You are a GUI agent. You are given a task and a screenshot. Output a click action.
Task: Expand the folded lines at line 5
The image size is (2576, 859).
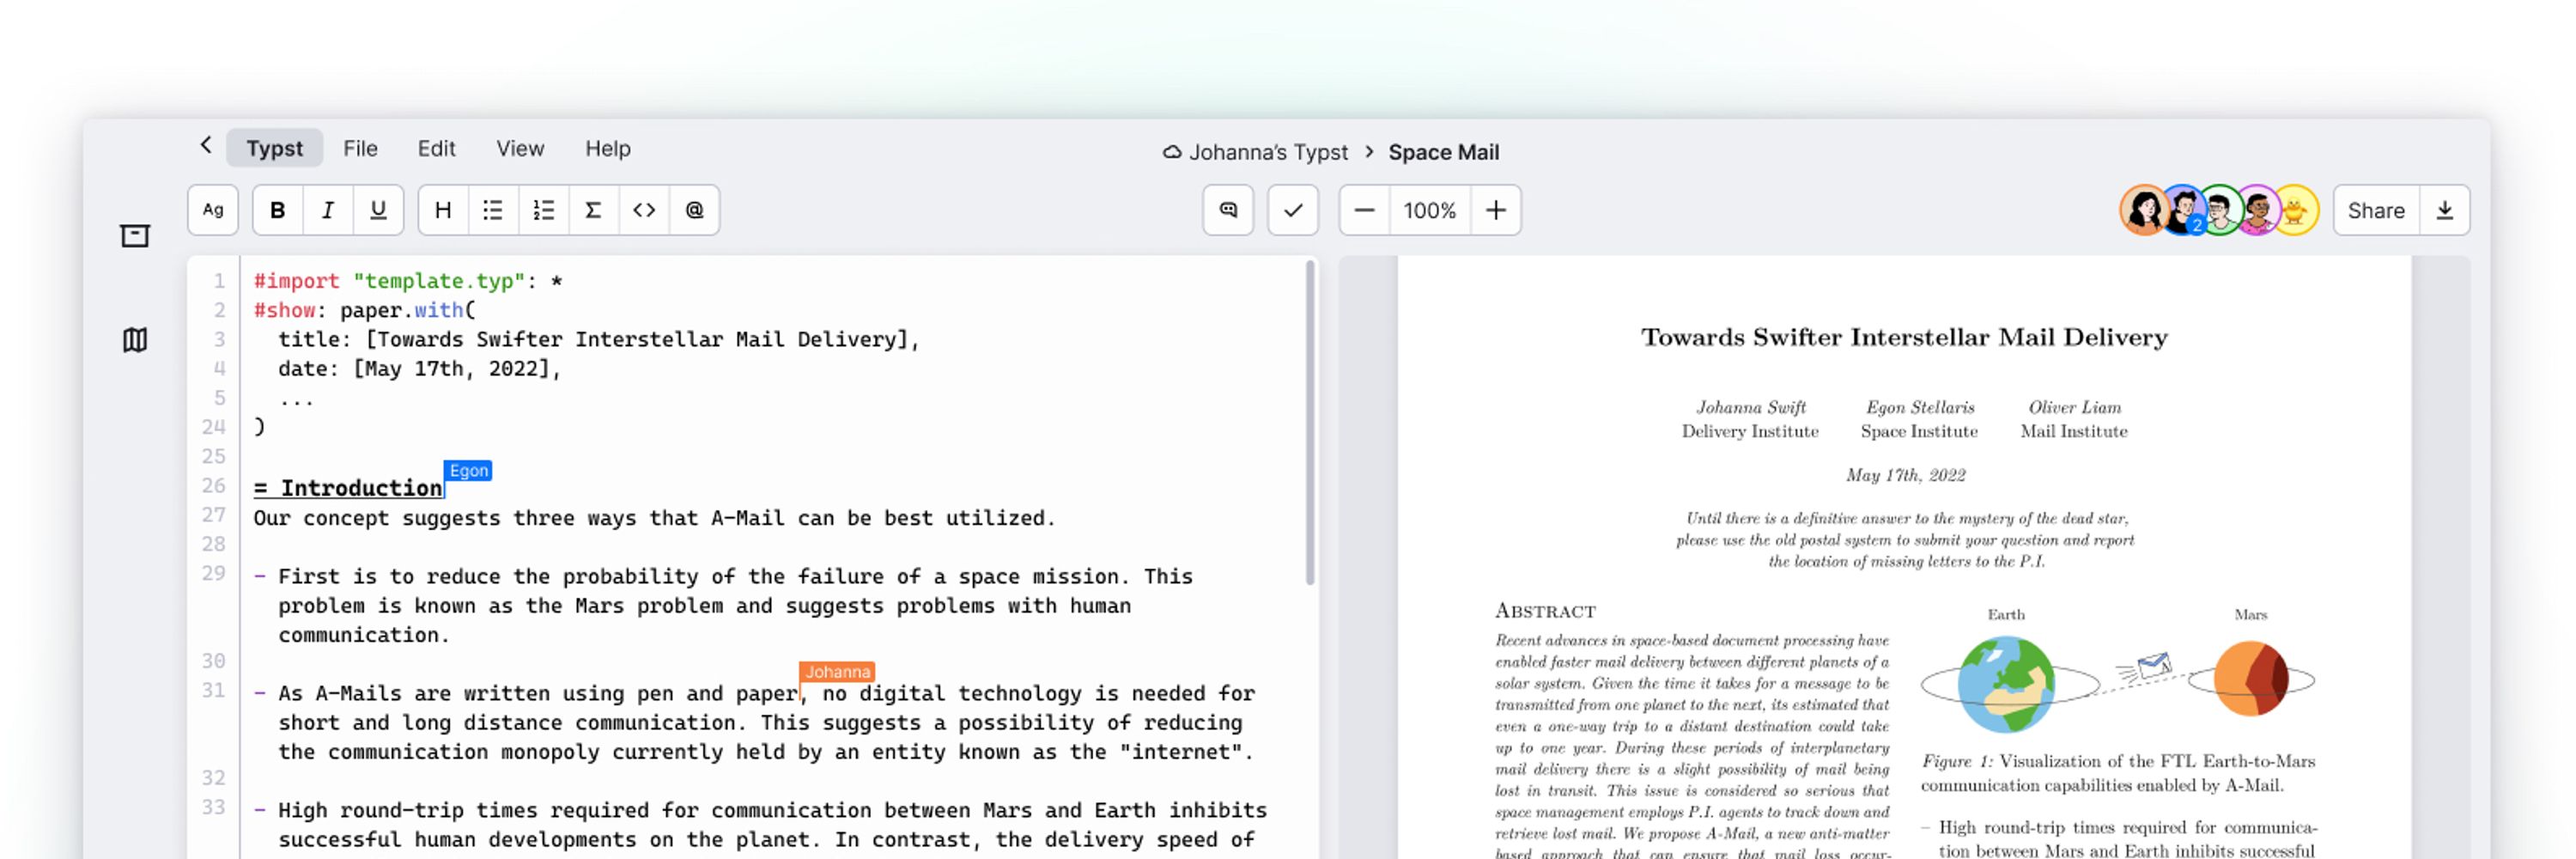click(x=296, y=400)
